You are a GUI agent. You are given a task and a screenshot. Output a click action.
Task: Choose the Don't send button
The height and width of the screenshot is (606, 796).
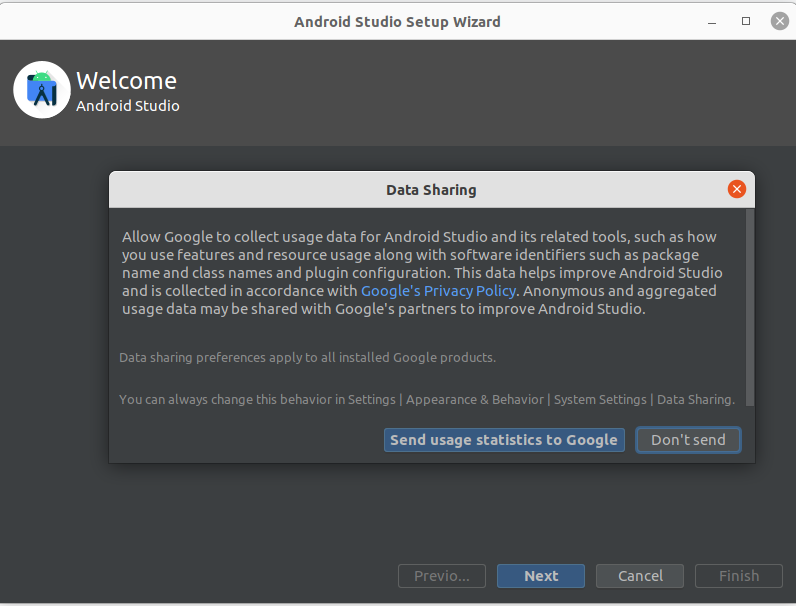point(688,440)
